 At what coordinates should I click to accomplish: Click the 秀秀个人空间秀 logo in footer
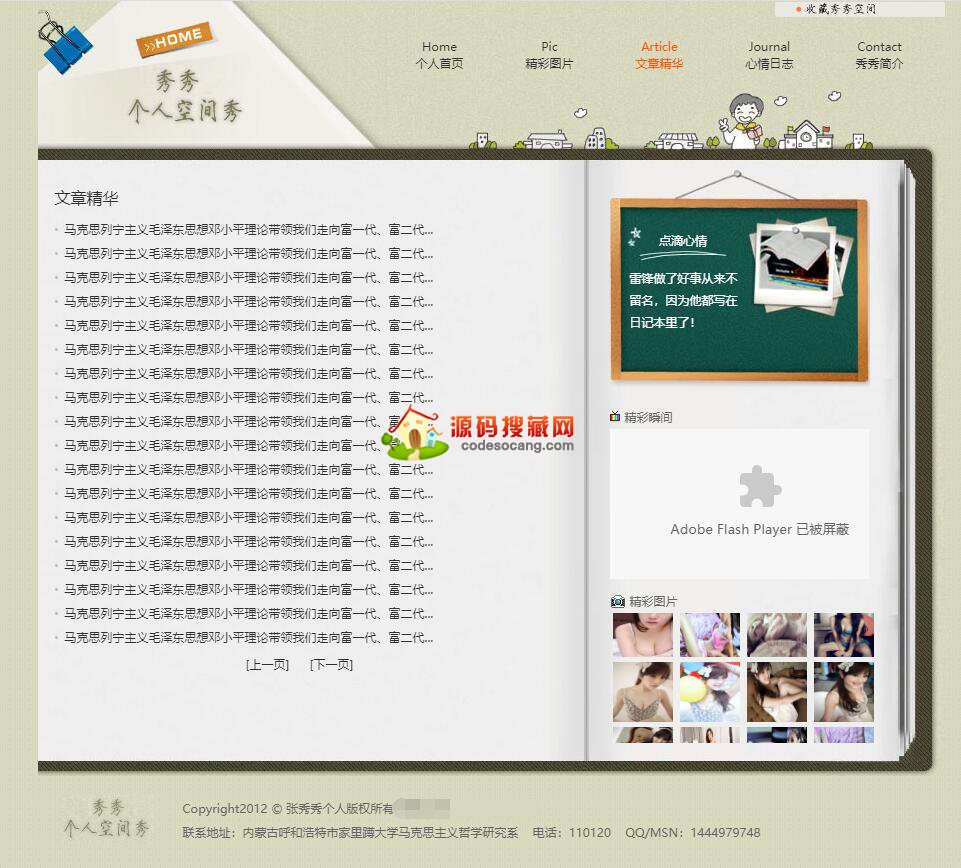point(106,818)
